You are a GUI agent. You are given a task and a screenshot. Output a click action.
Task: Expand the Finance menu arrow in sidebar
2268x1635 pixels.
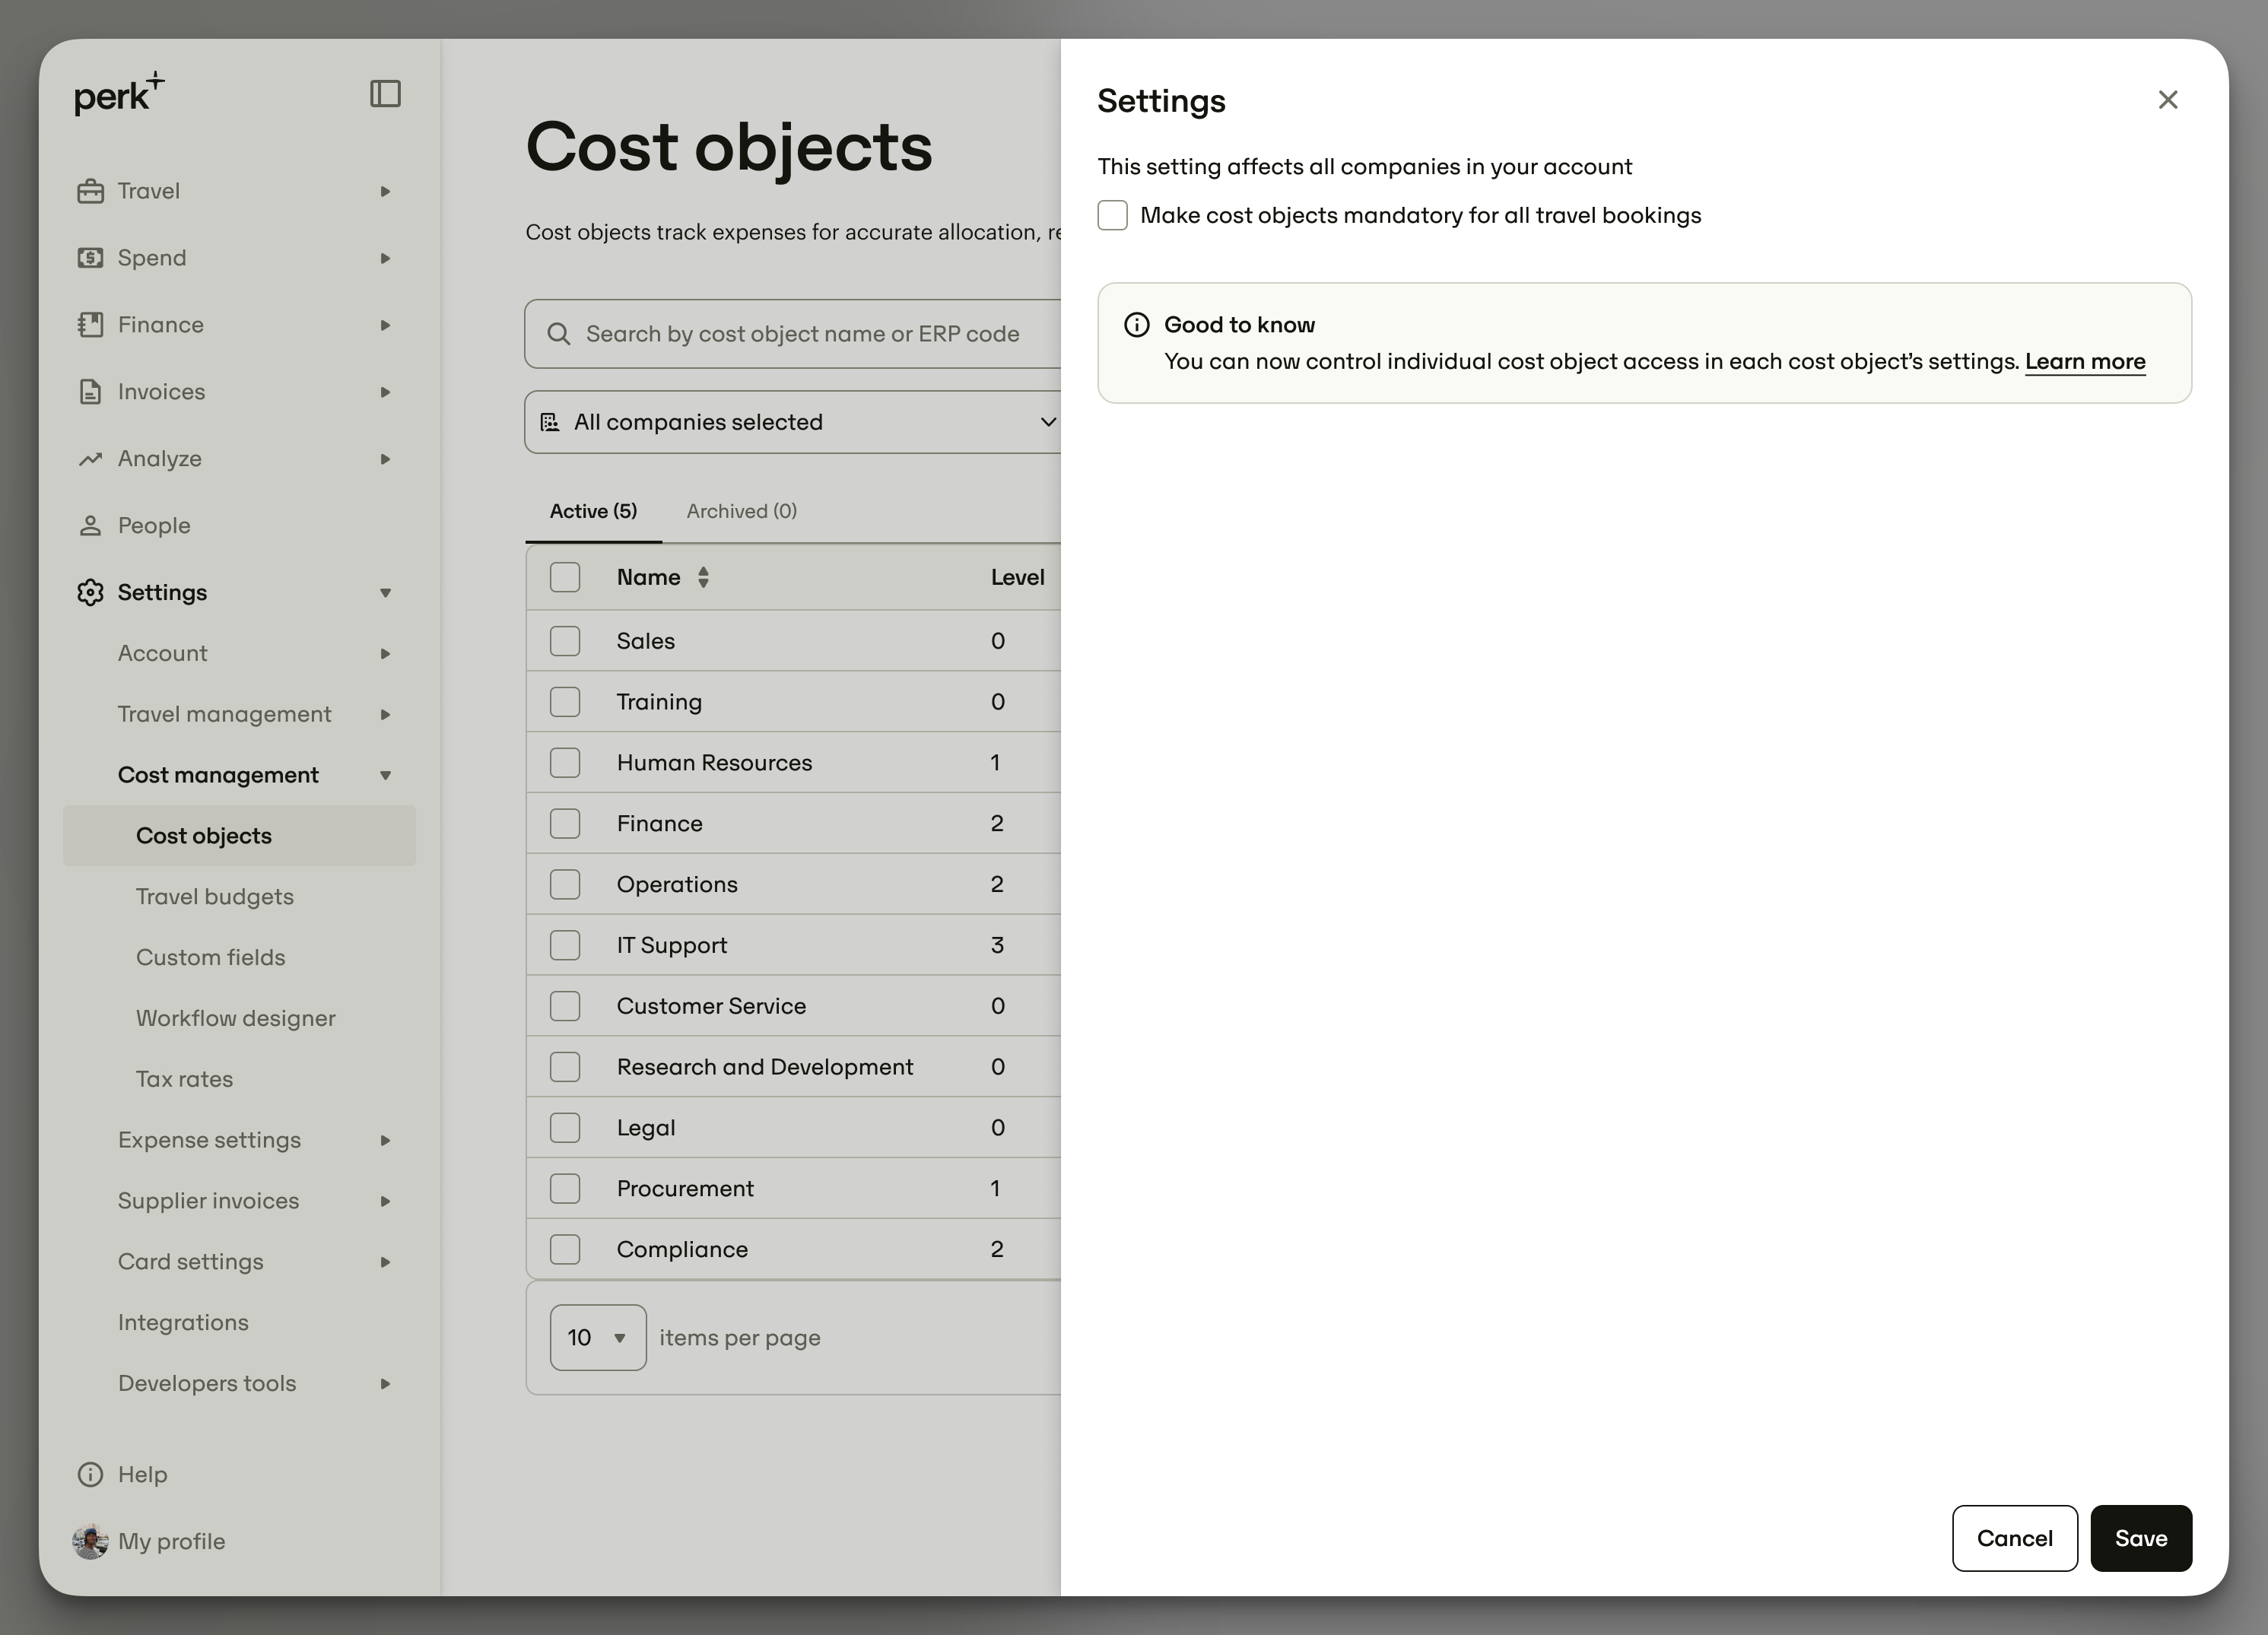point(385,325)
